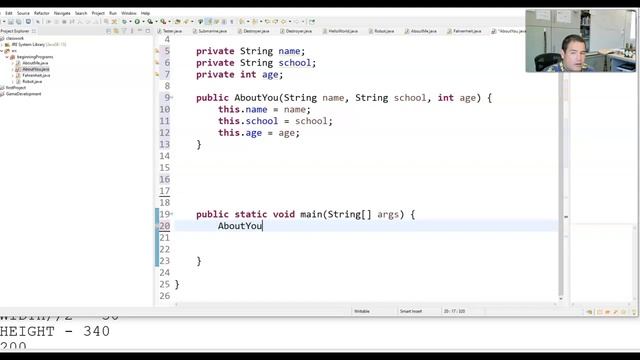Open the Window menu
Image resolution: width=640 pixels, height=360 pixels.
129,13
